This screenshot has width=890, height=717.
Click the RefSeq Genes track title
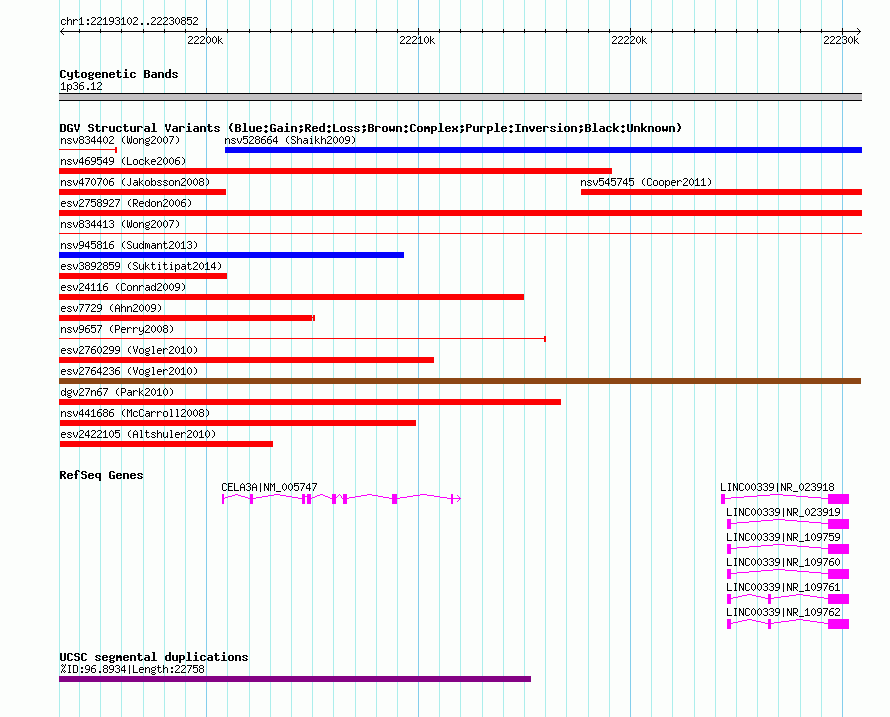click(101, 475)
